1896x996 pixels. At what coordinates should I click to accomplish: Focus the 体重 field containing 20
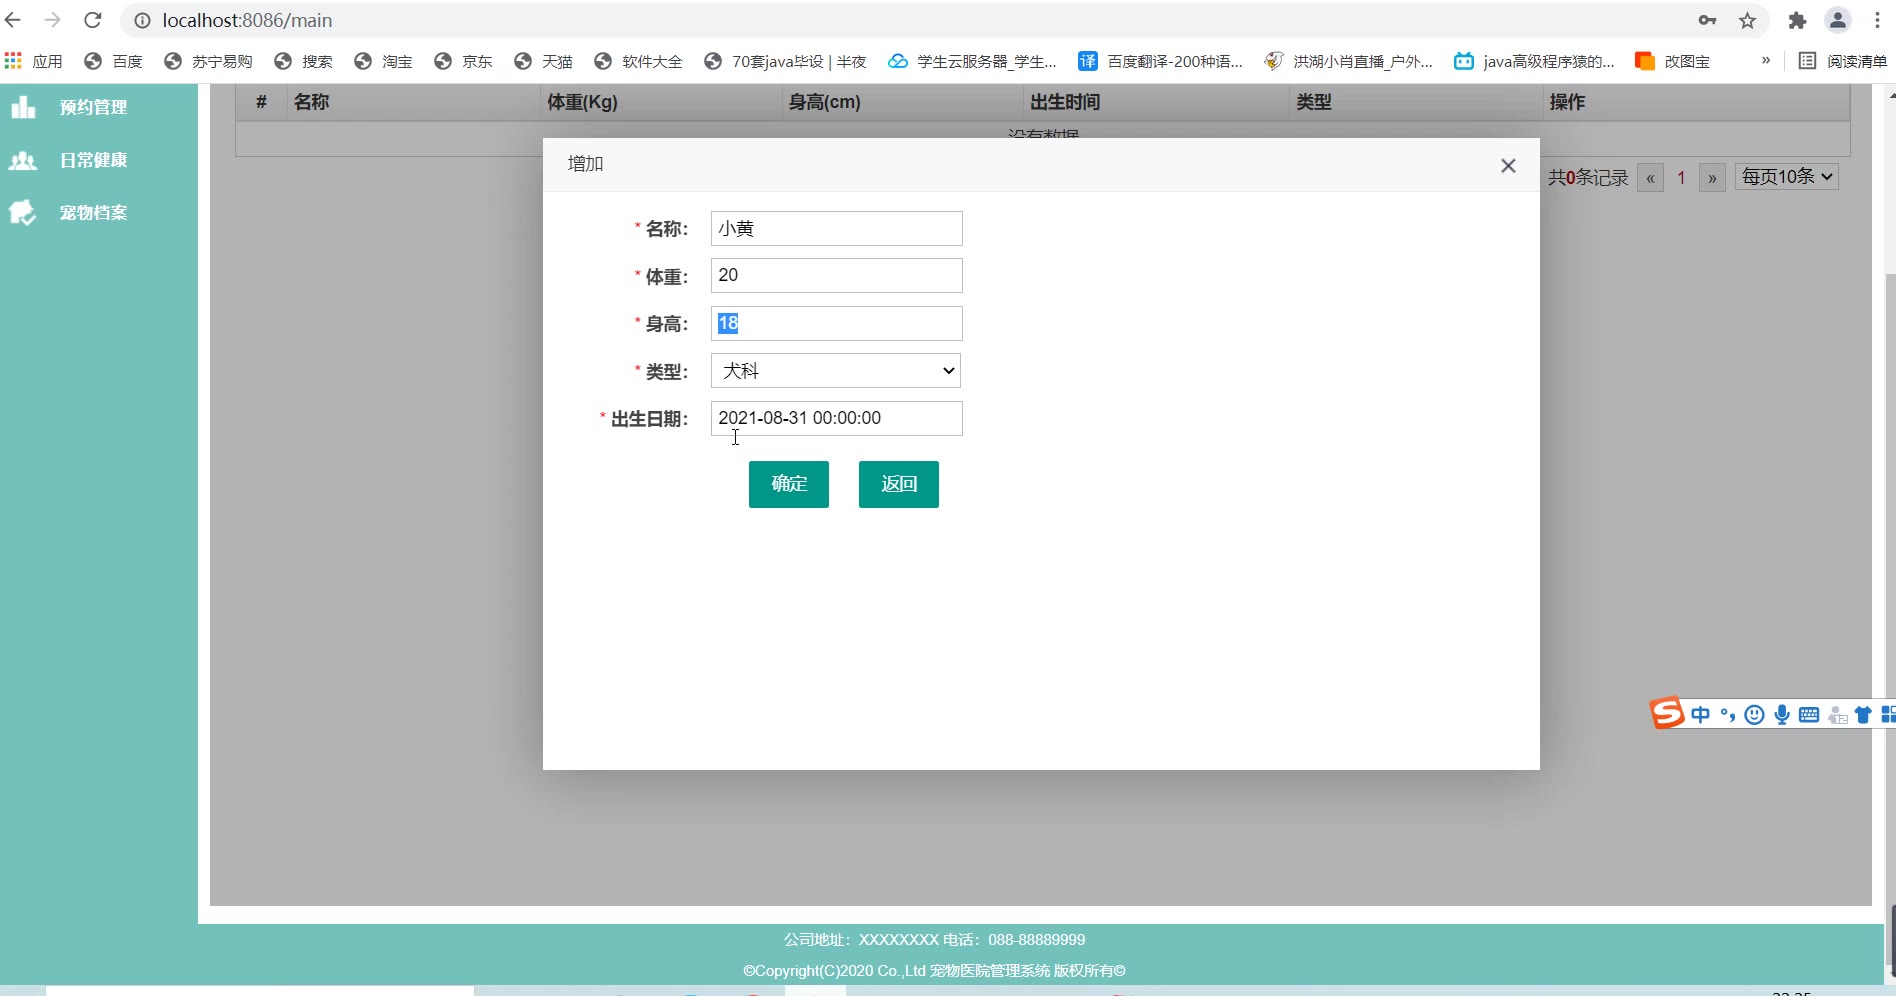coord(837,275)
